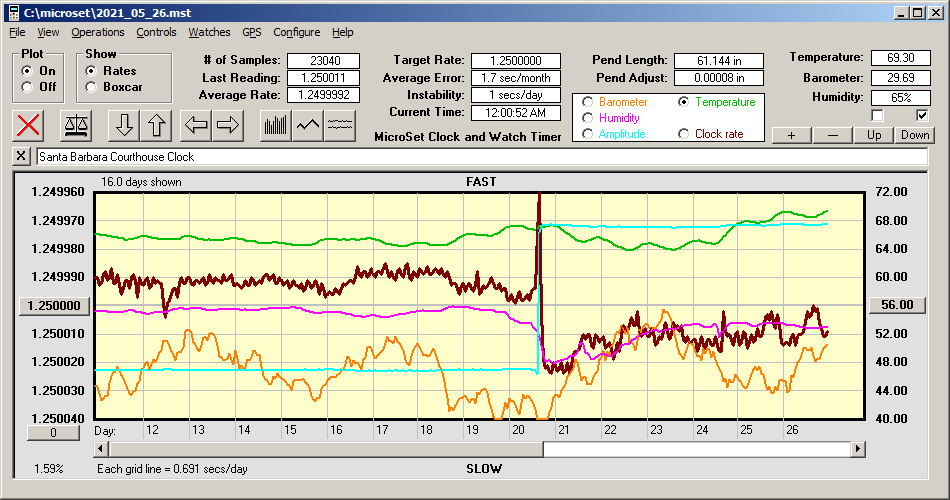950x500 pixels.
Task: Click the minus button
Action: click(832, 135)
